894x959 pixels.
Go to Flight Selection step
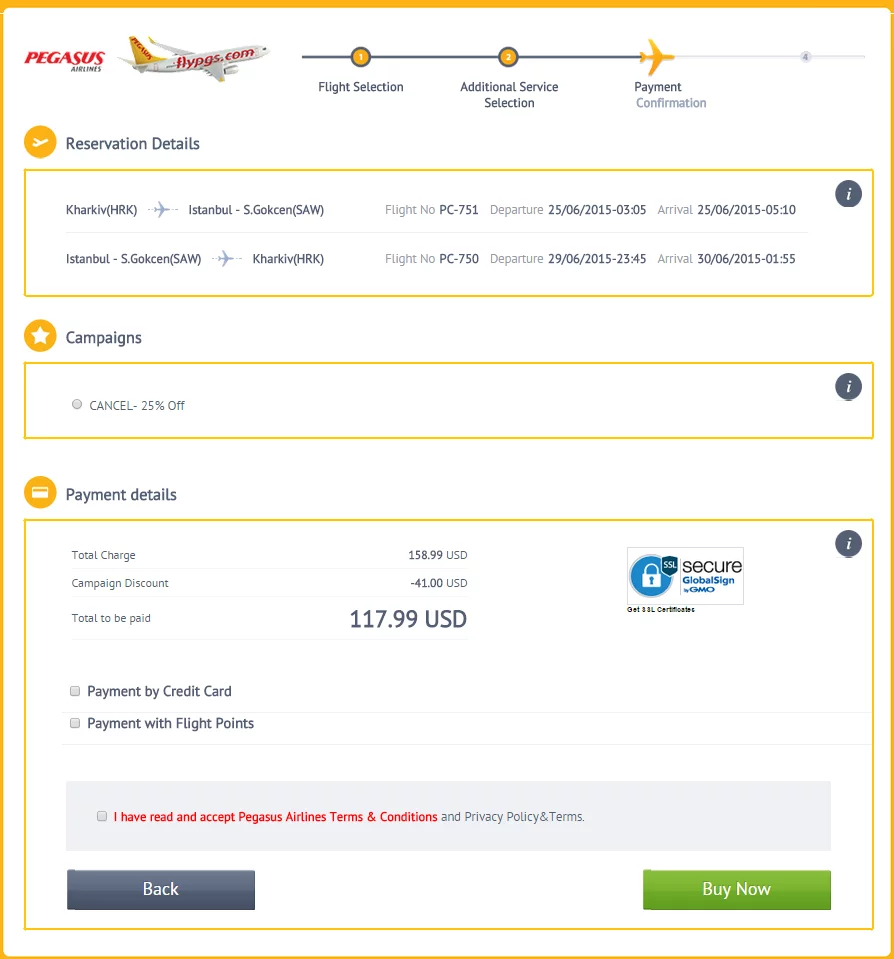pyautogui.click(x=361, y=87)
